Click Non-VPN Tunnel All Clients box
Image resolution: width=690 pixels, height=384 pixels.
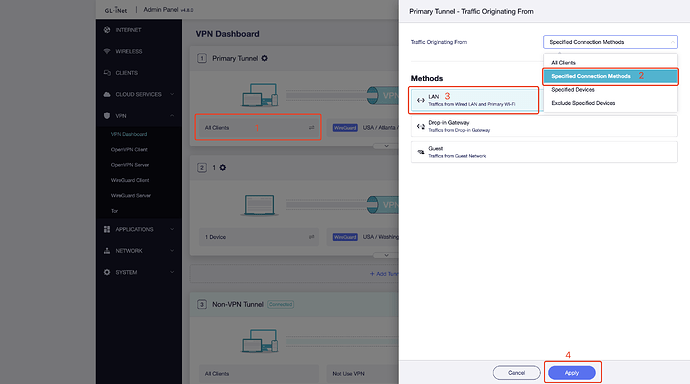(258, 373)
